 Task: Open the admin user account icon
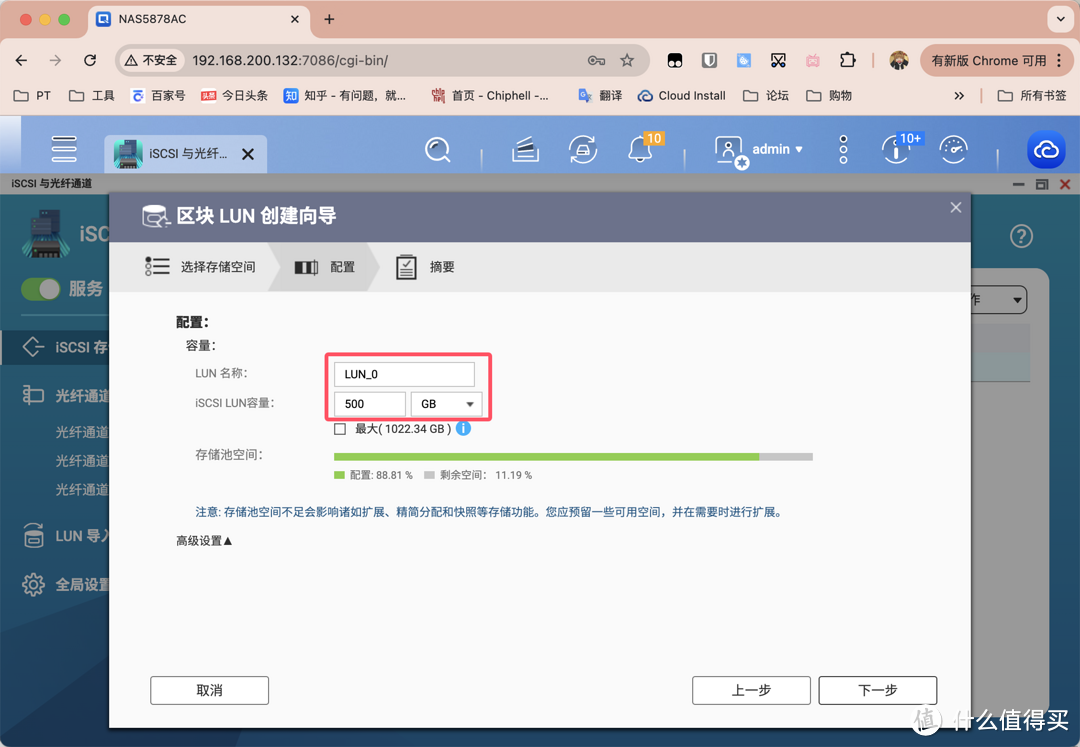729,150
